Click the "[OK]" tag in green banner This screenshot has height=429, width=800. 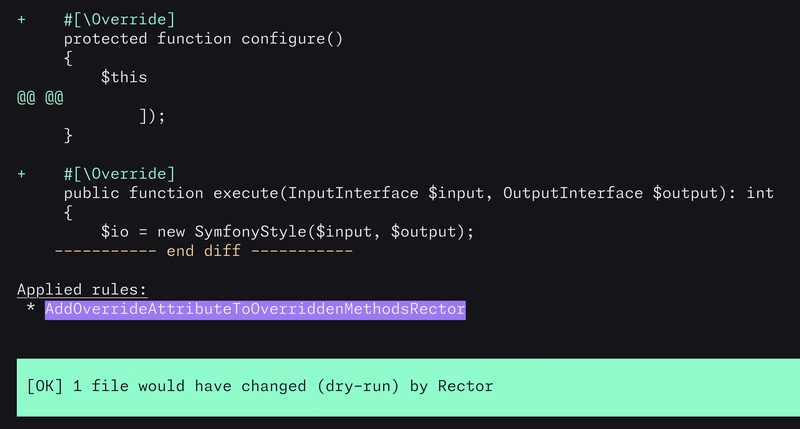point(45,385)
